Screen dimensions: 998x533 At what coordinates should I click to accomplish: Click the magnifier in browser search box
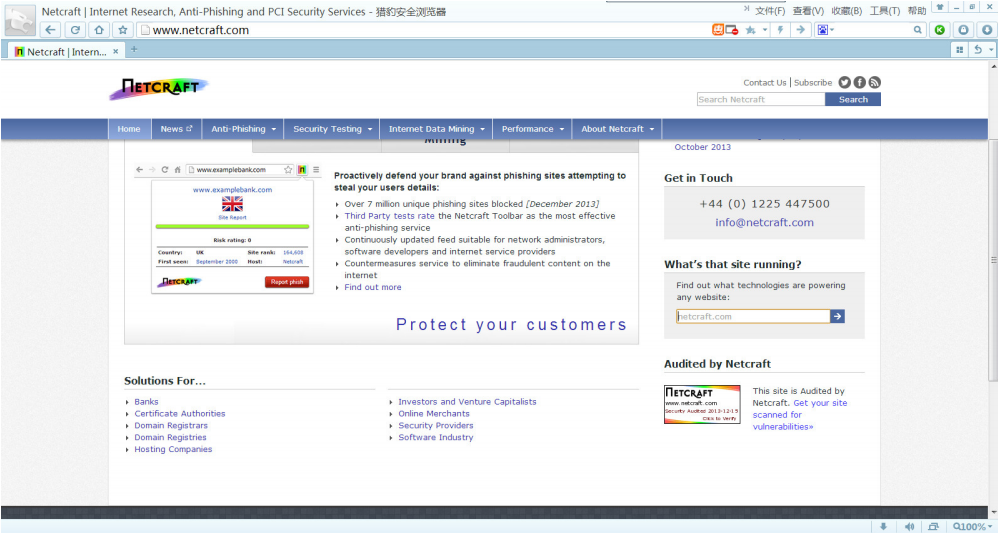[x=917, y=30]
